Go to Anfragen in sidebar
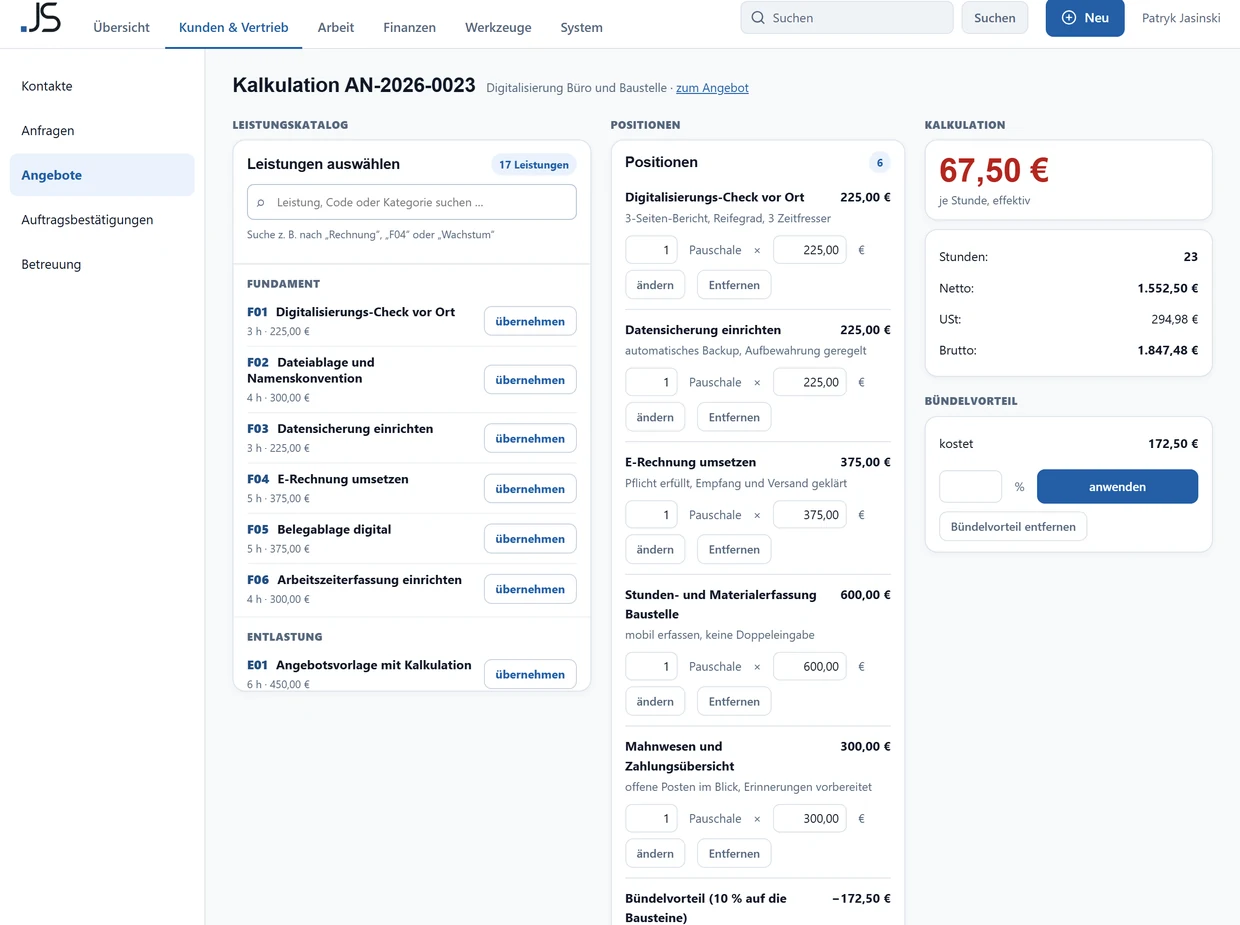 tap(102, 130)
